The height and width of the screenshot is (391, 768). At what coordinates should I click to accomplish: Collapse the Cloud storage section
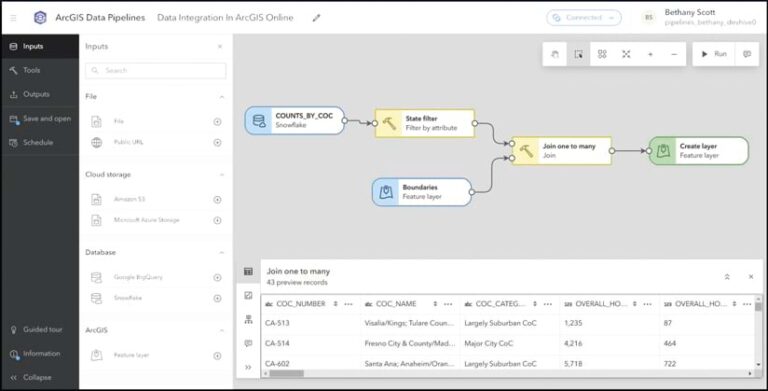tap(222, 175)
